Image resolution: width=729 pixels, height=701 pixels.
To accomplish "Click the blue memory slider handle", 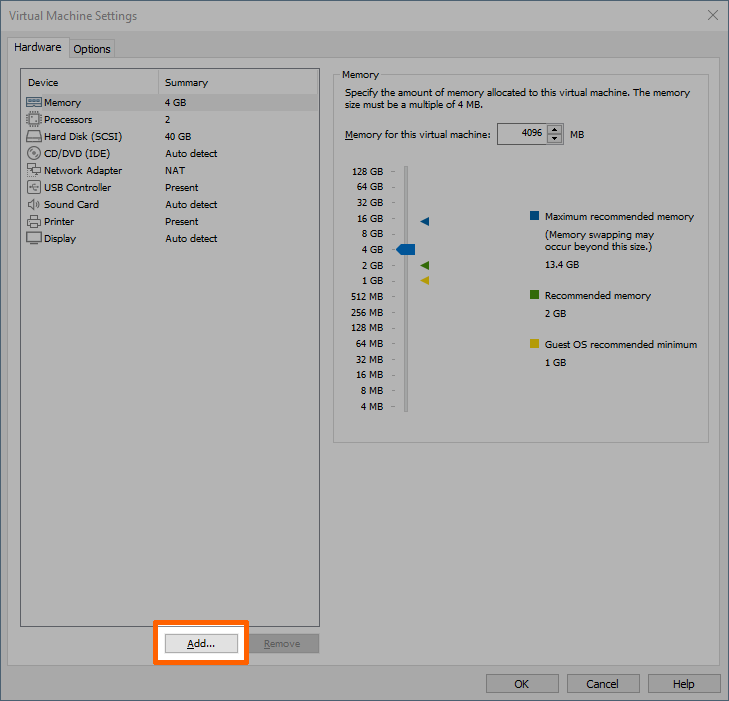I will point(406,249).
